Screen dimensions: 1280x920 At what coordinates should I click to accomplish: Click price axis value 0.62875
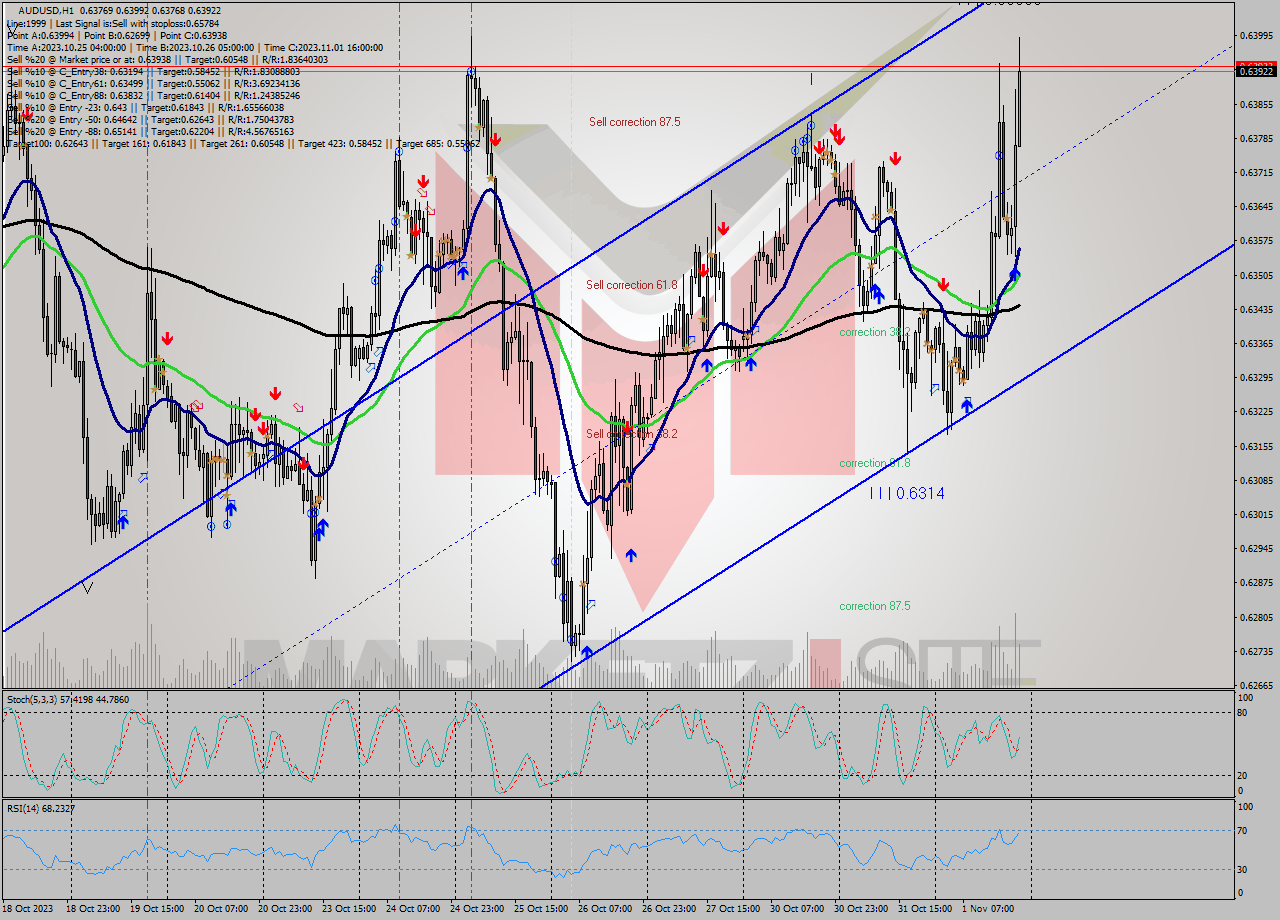[1256, 582]
